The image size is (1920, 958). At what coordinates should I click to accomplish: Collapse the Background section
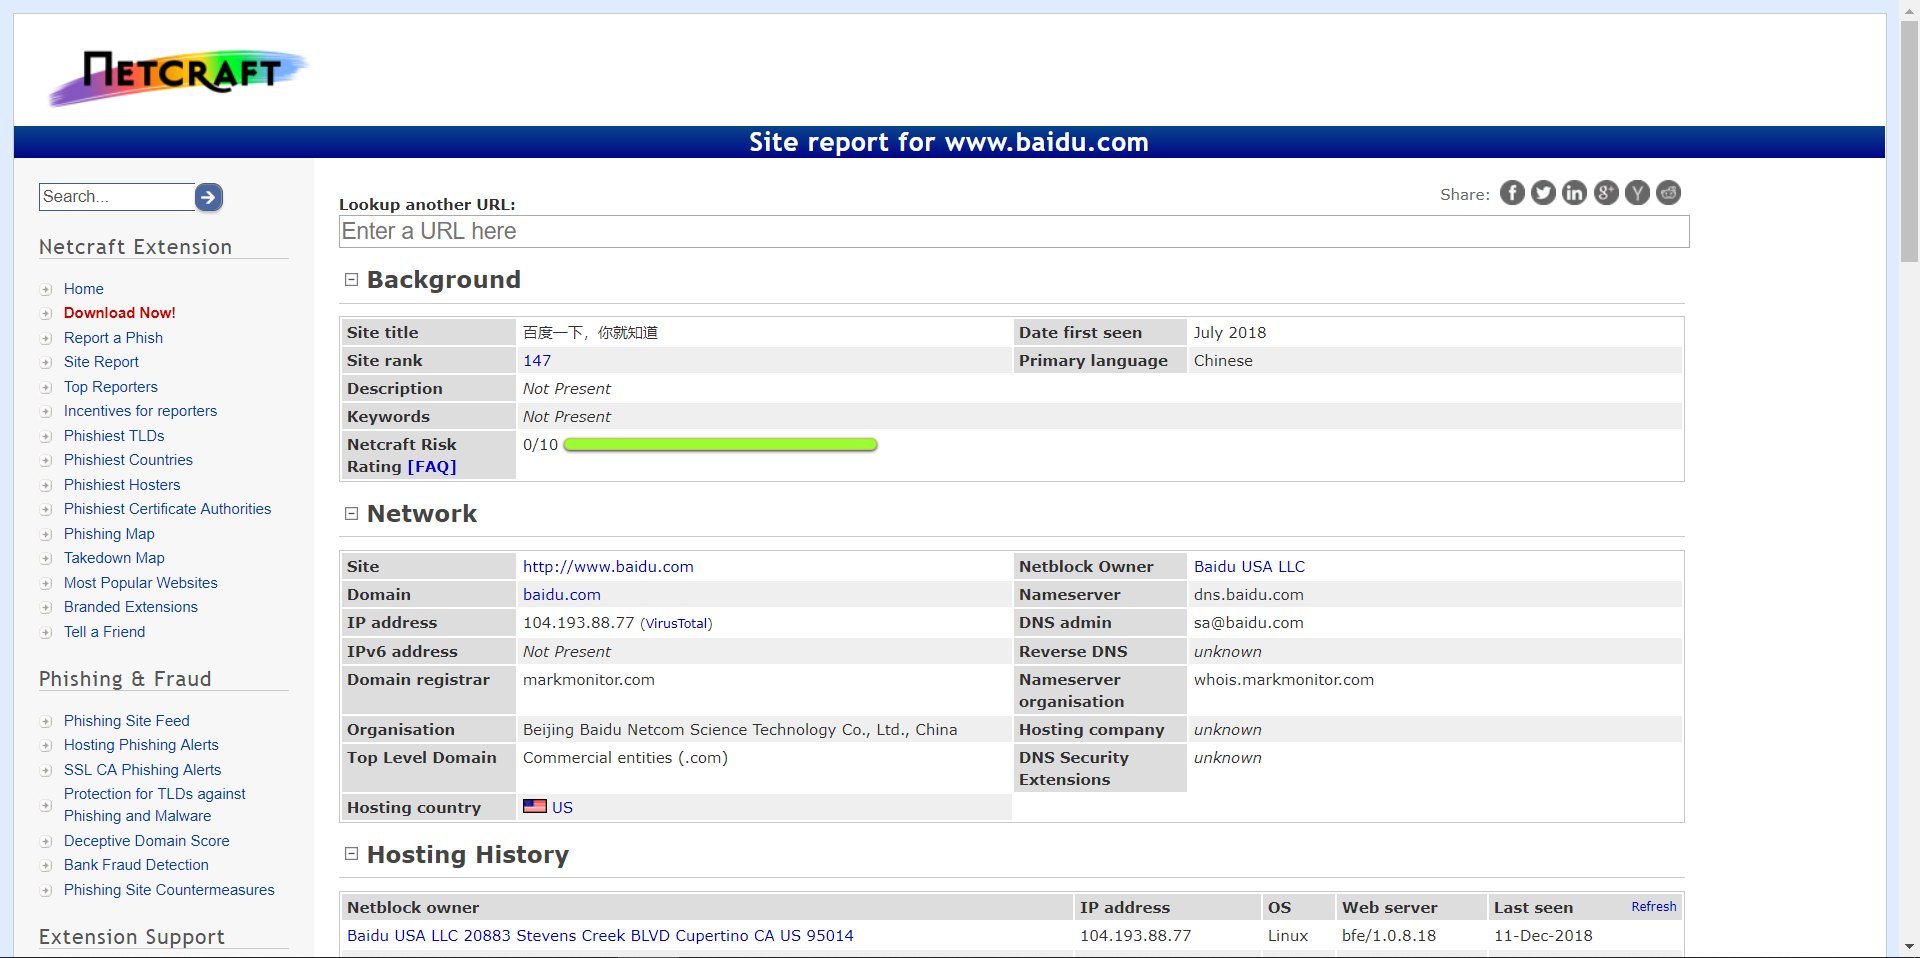(x=351, y=280)
